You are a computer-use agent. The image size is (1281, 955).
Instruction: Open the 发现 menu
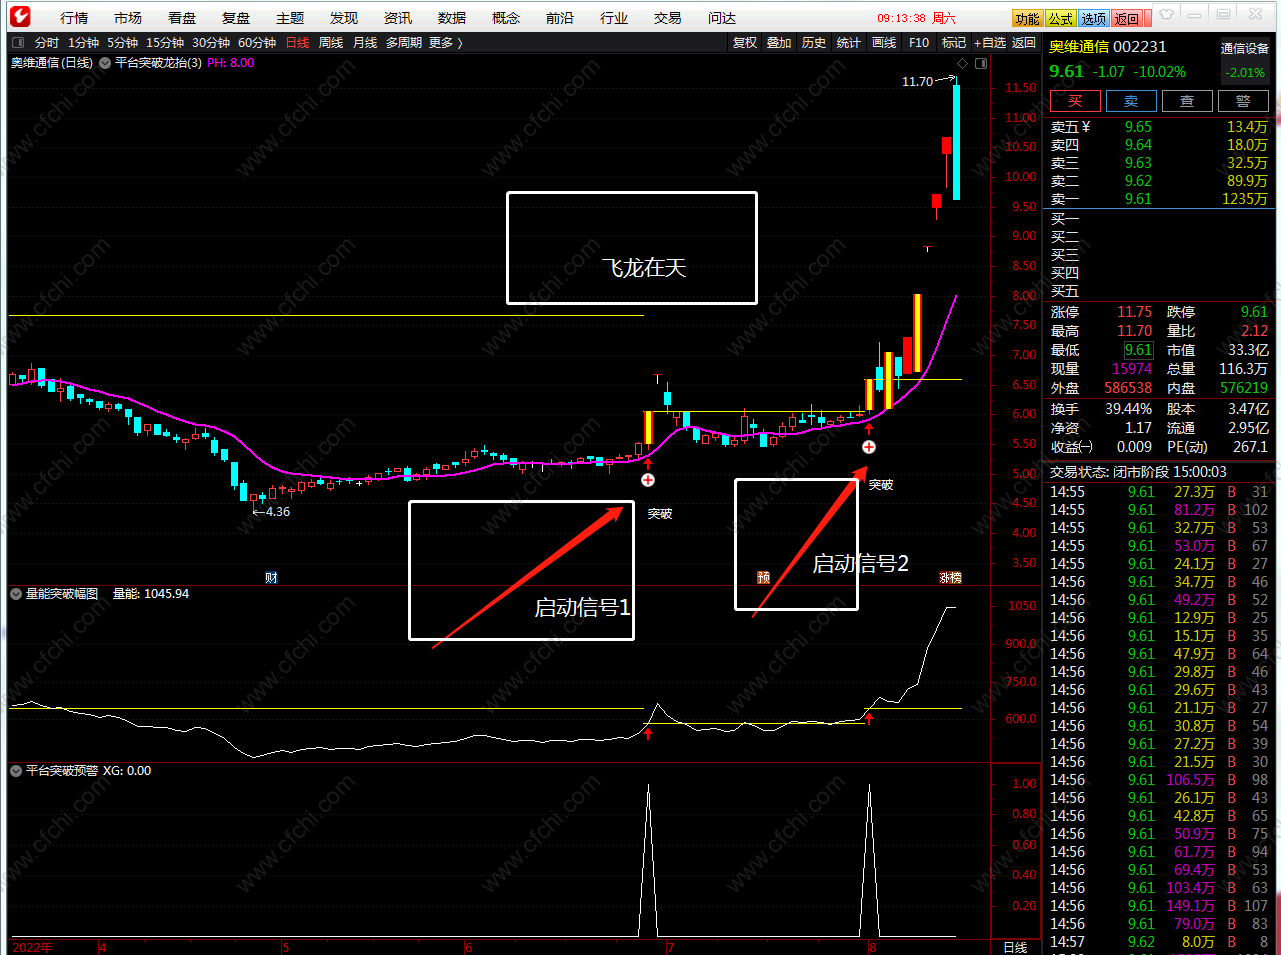tap(344, 18)
